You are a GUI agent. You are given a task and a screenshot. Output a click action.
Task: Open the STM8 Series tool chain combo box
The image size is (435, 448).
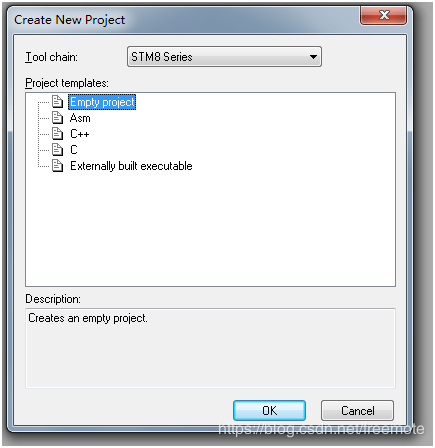pyautogui.click(x=224, y=57)
